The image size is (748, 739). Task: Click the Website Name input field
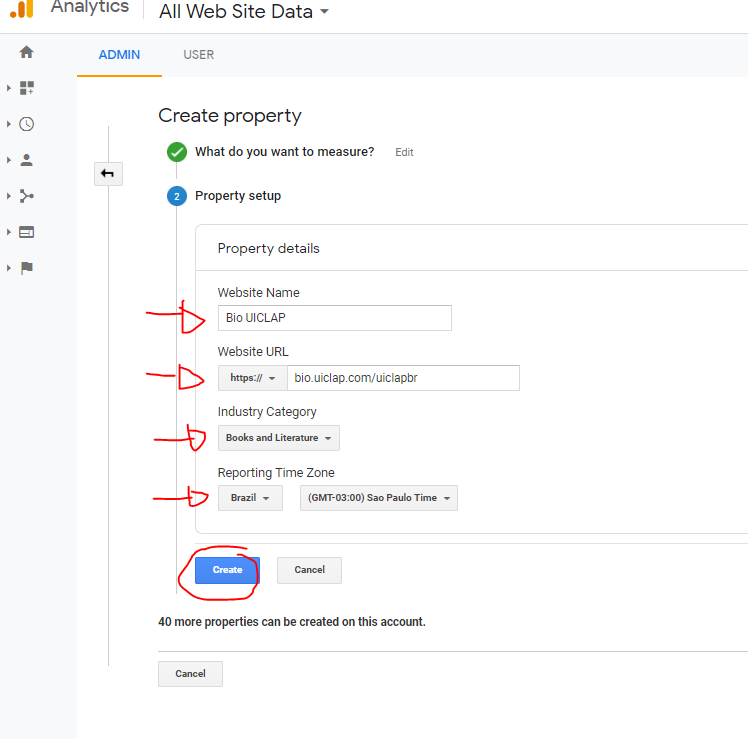point(335,318)
